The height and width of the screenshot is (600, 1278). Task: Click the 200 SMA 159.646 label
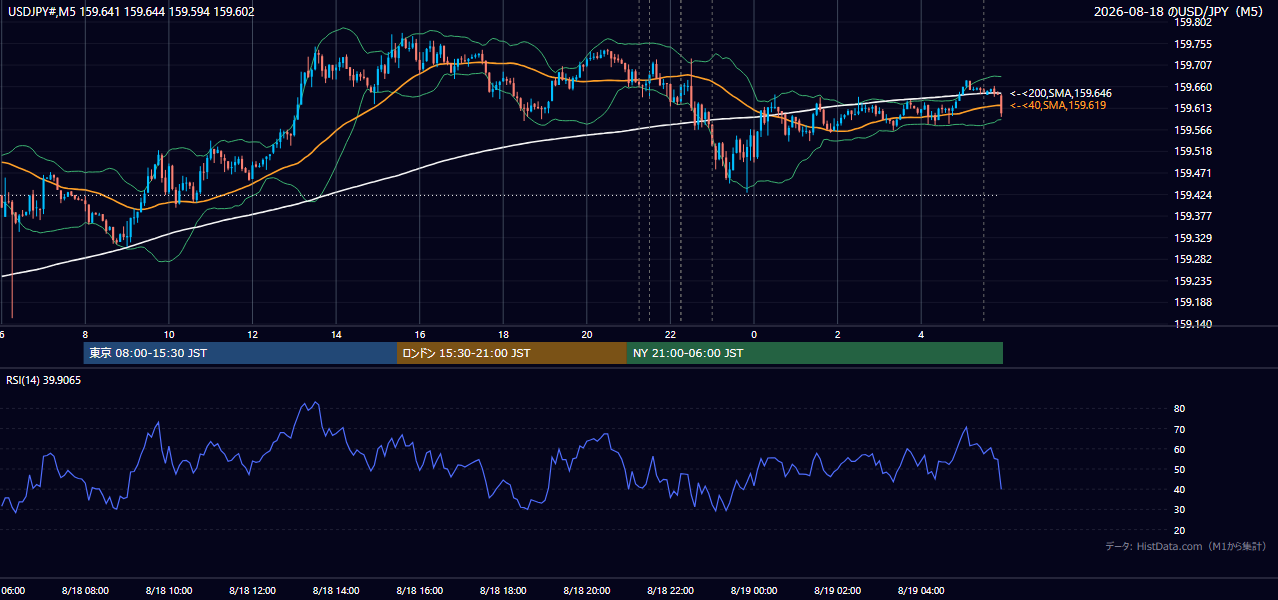coord(1061,93)
